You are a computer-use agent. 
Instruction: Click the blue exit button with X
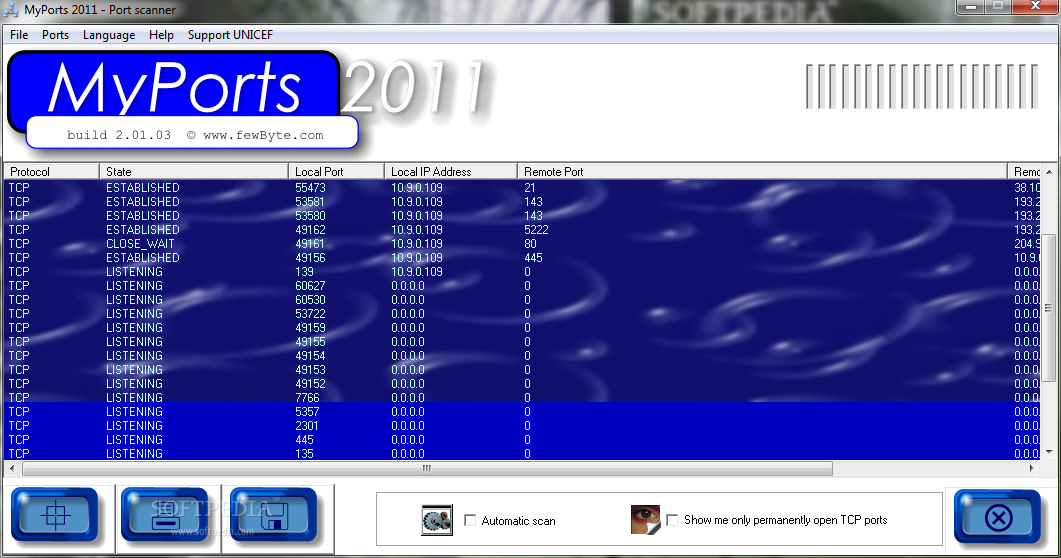click(998, 518)
